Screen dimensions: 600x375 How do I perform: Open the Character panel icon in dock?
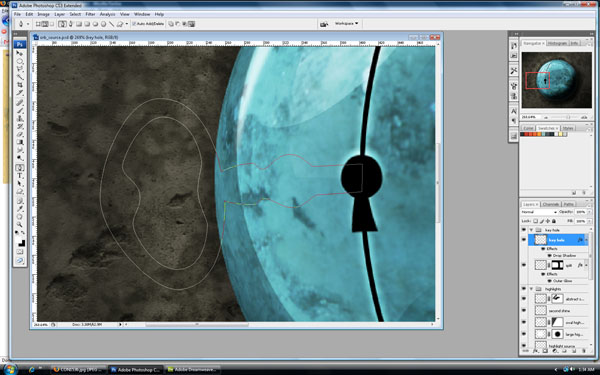pos(514,111)
